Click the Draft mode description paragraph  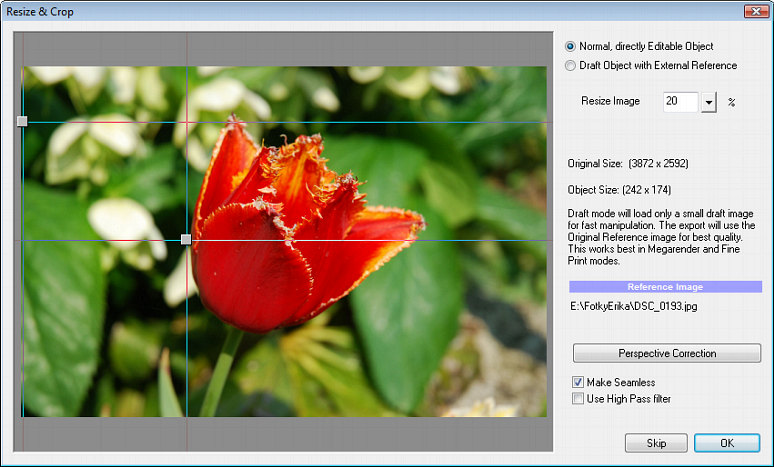(x=661, y=237)
